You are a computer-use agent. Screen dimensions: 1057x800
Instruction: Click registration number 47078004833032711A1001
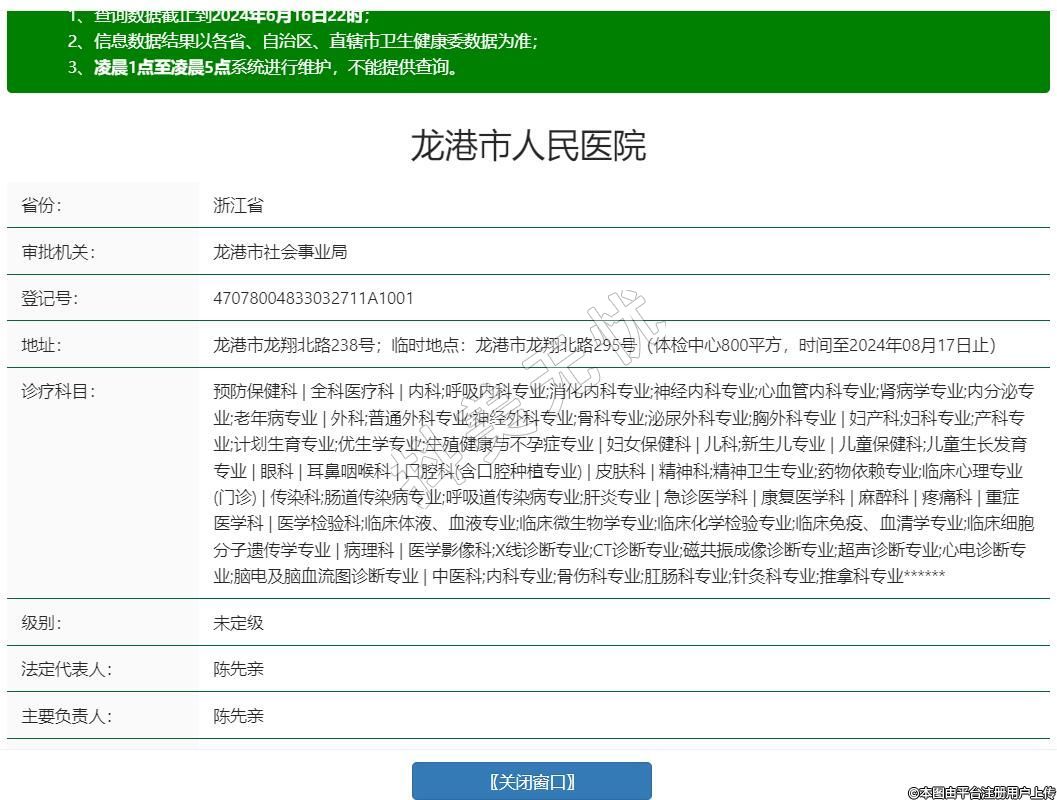point(313,298)
